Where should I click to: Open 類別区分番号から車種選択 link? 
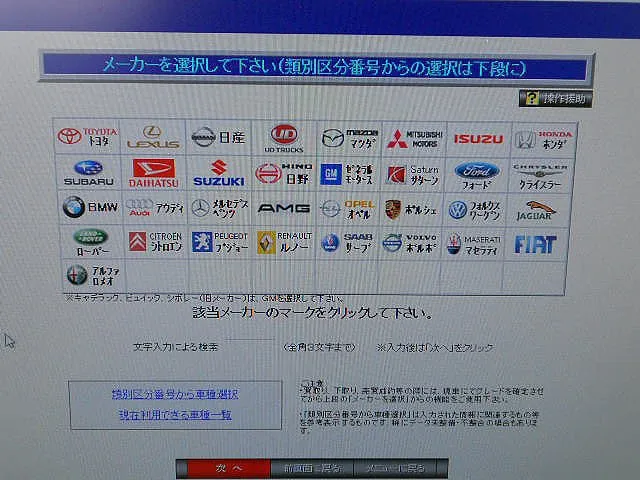click(175, 394)
